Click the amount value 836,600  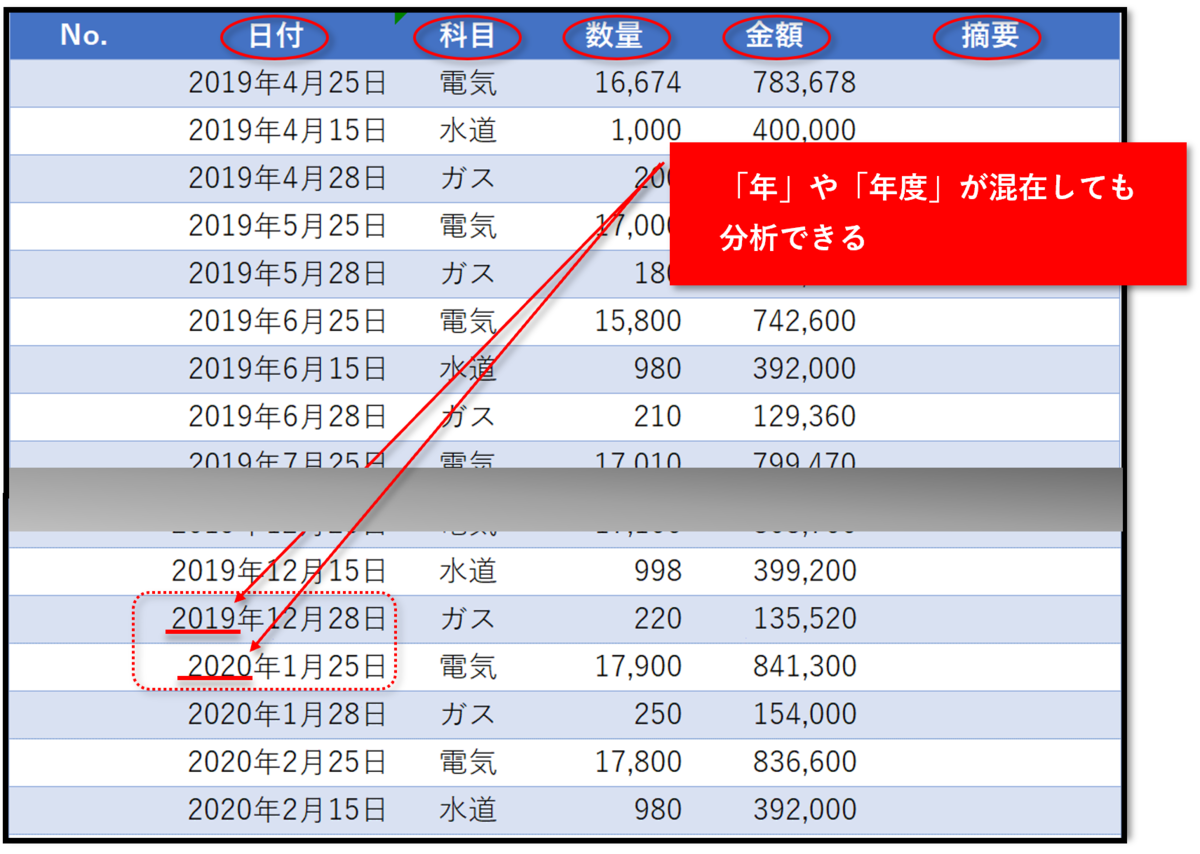(804, 762)
